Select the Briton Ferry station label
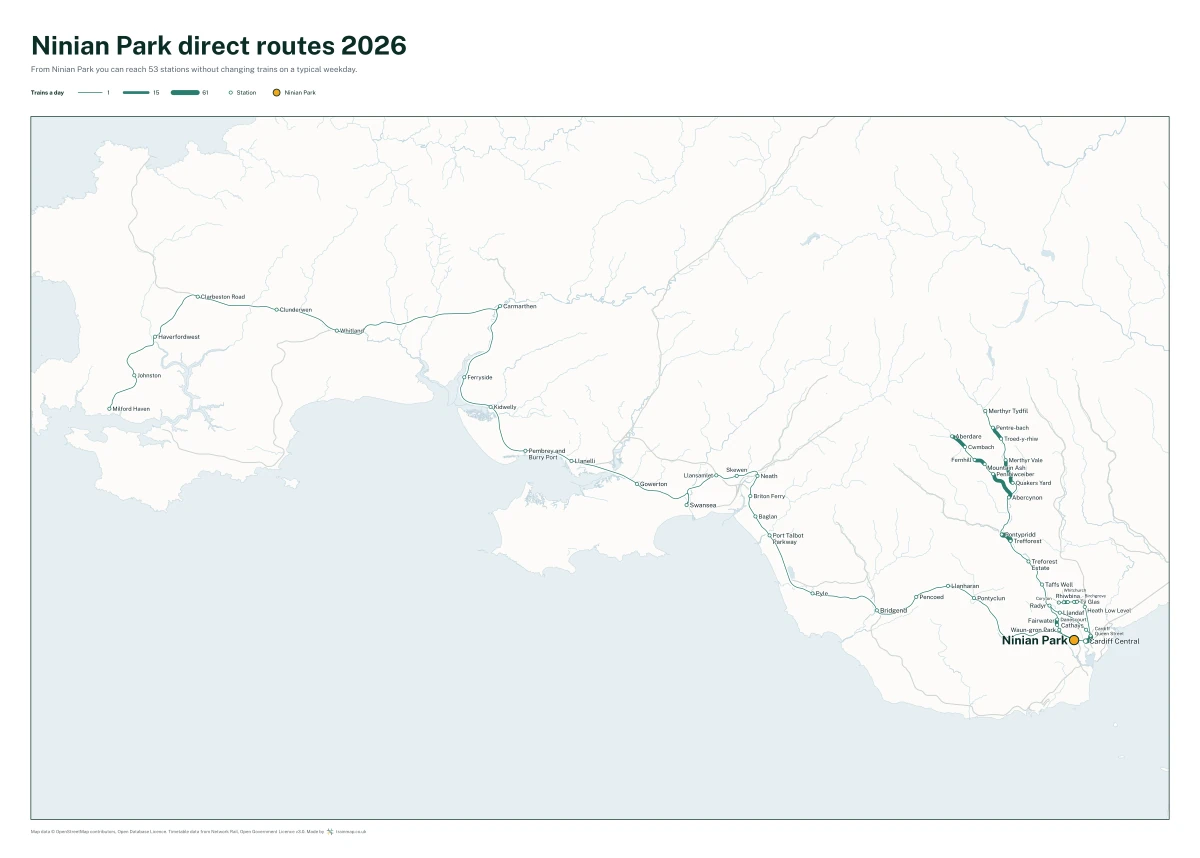 769,496
